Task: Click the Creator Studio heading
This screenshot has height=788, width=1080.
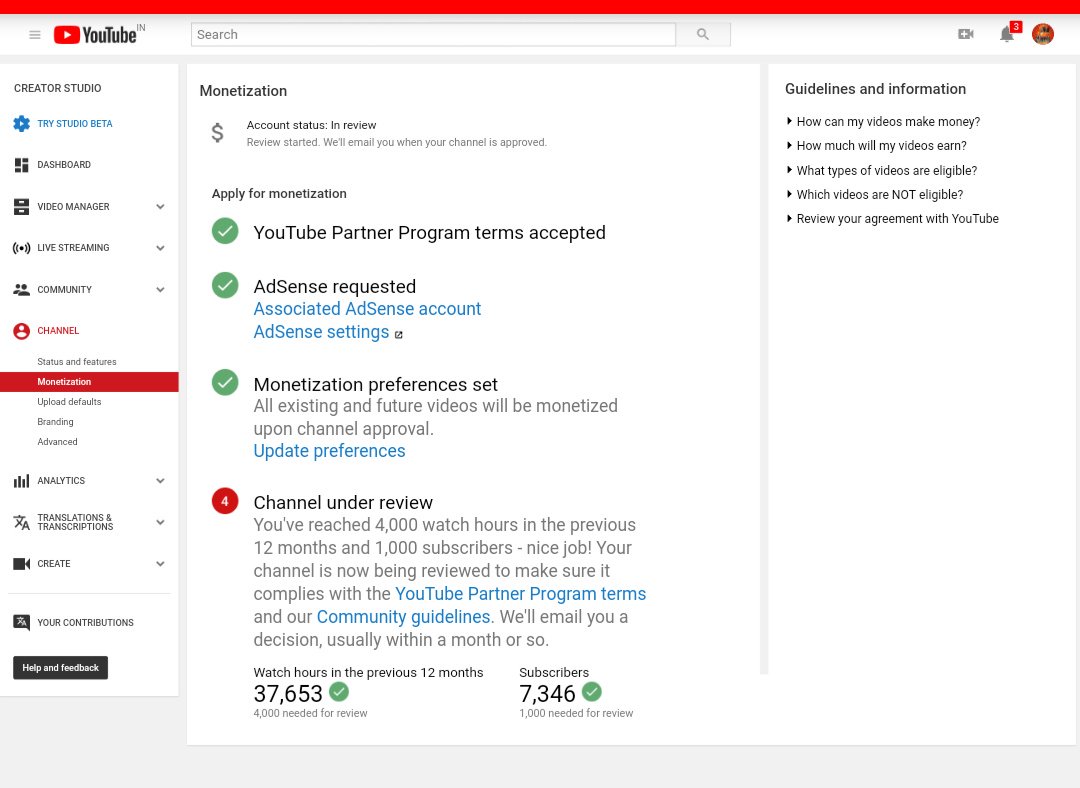Action: coord(58,88)
